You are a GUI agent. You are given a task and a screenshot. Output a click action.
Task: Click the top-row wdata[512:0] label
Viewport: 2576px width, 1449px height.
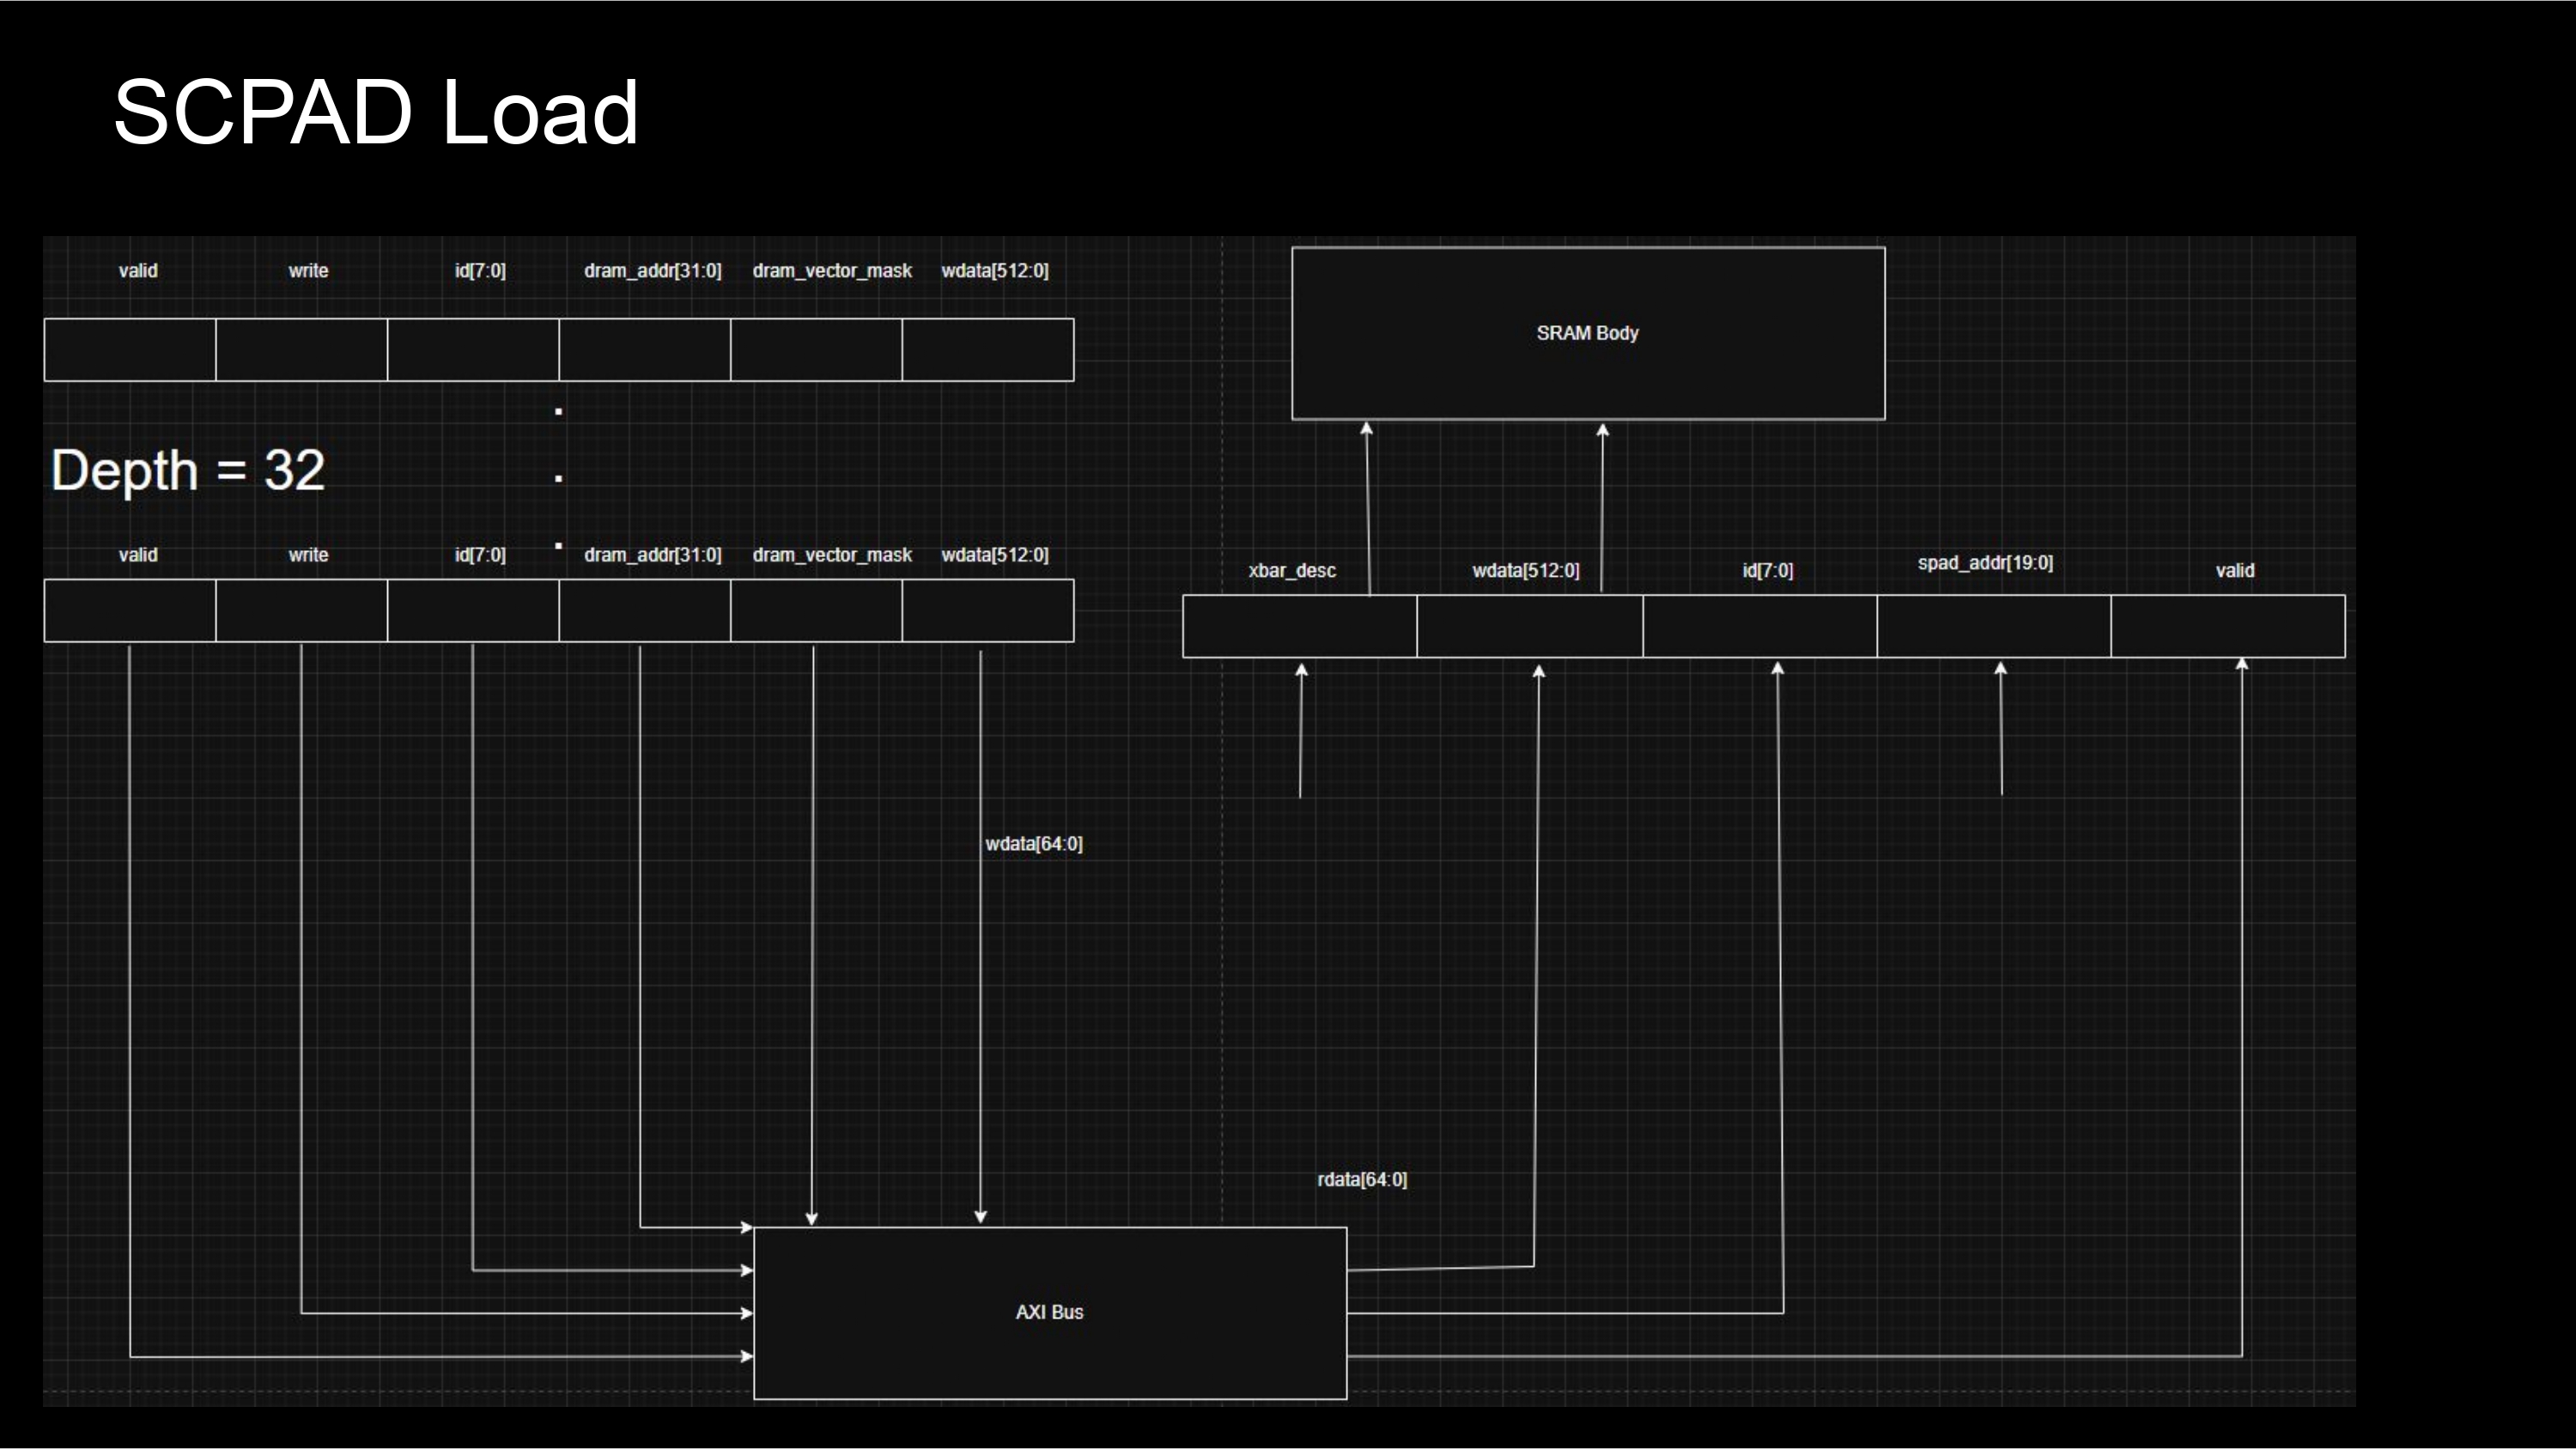(x=994, y=271)
